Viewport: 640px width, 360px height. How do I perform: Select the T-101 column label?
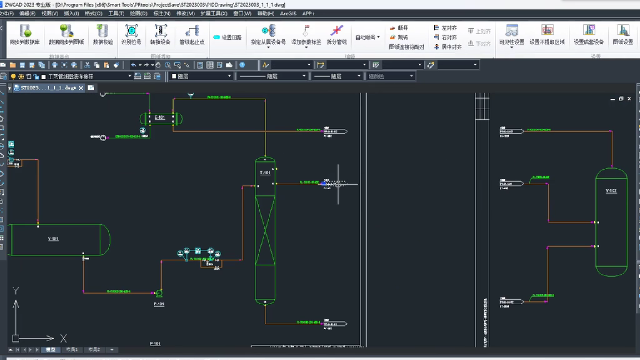pos(265,173)
